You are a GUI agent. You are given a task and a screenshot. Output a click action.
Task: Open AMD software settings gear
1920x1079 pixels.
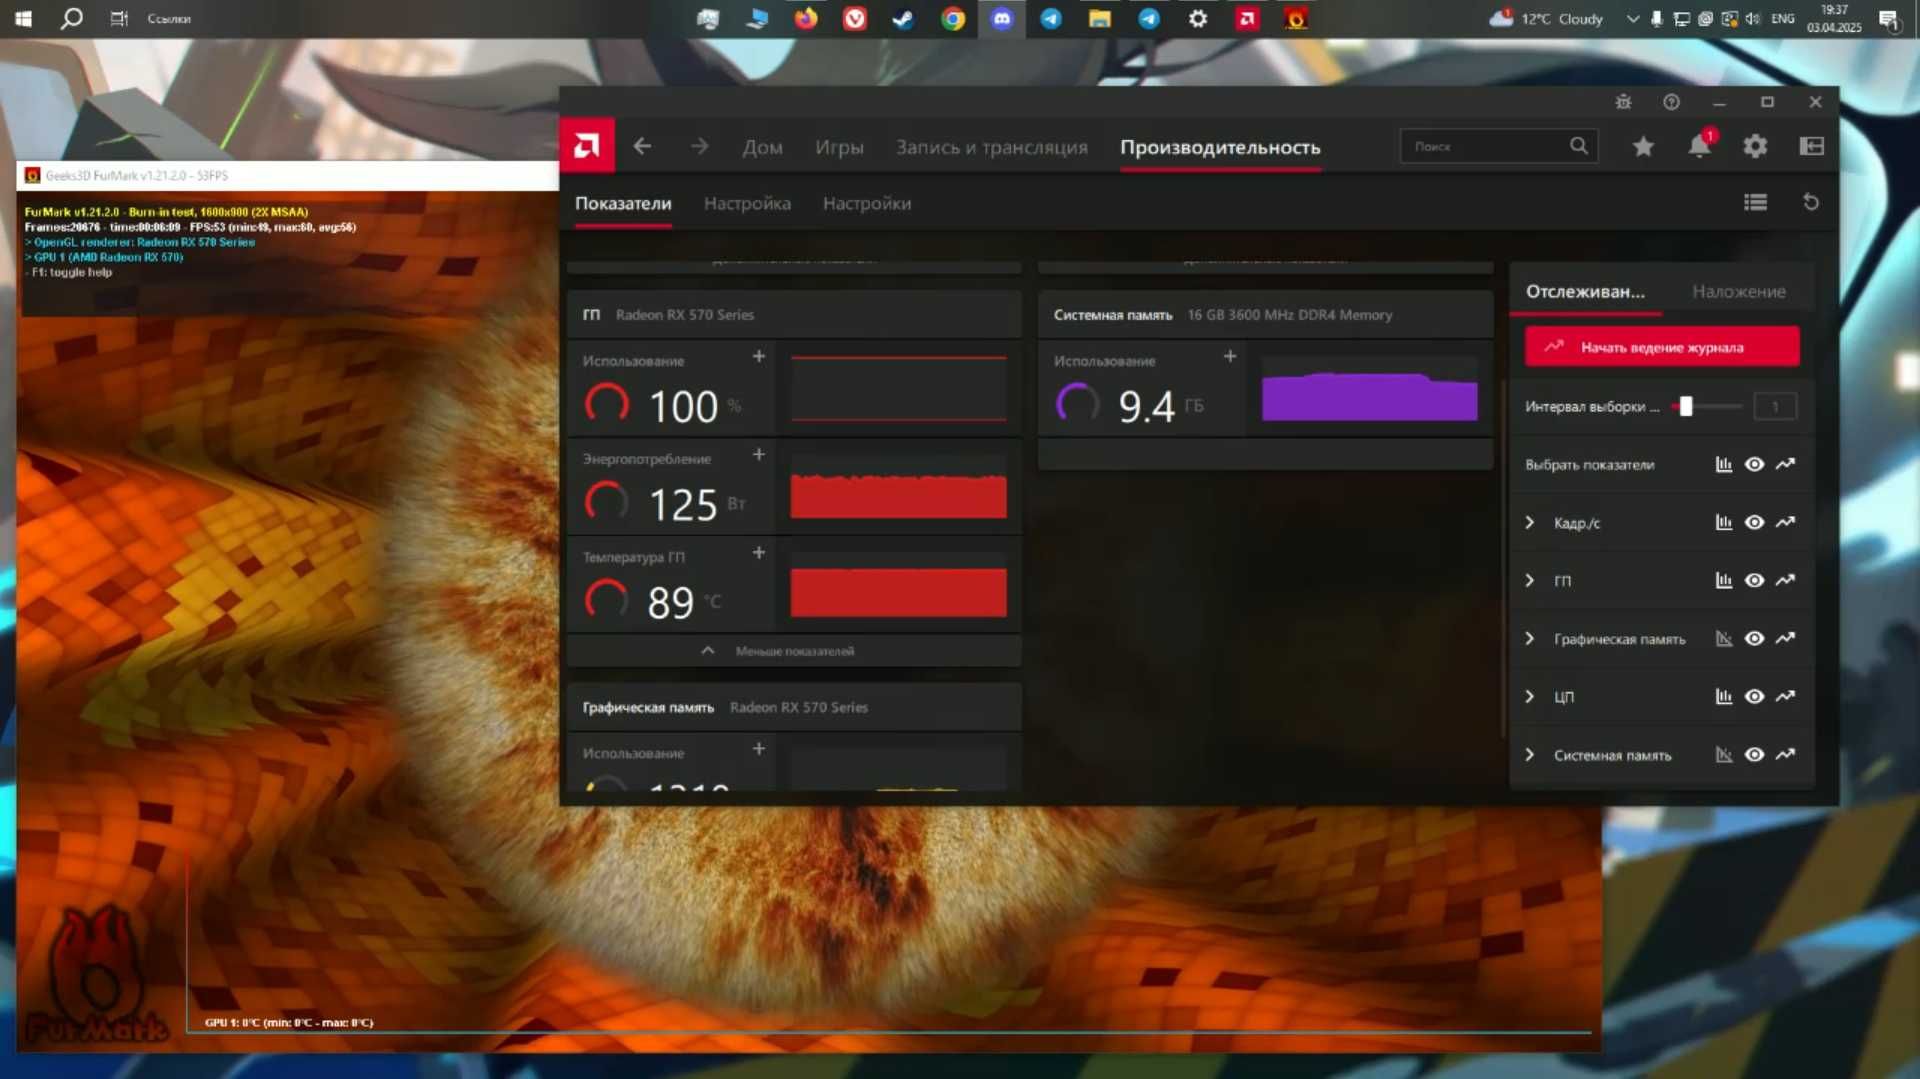(1755, 147)
